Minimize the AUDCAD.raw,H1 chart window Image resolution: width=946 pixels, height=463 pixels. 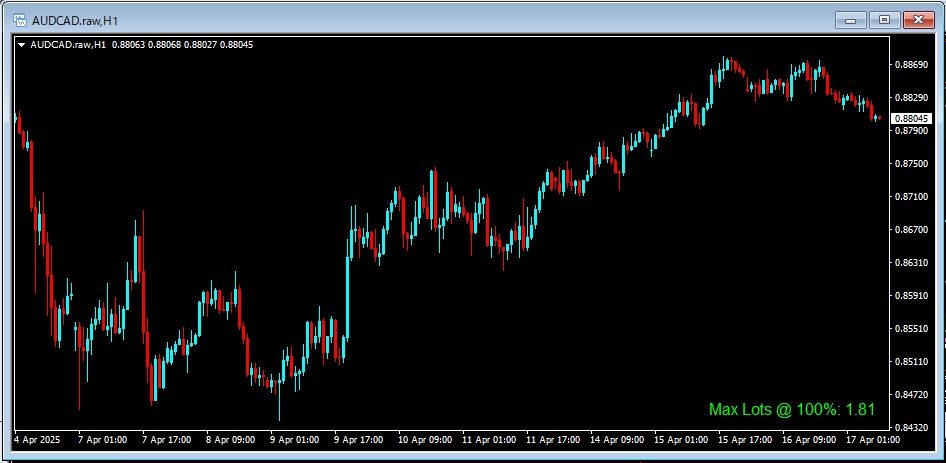[x=851, y=20]
